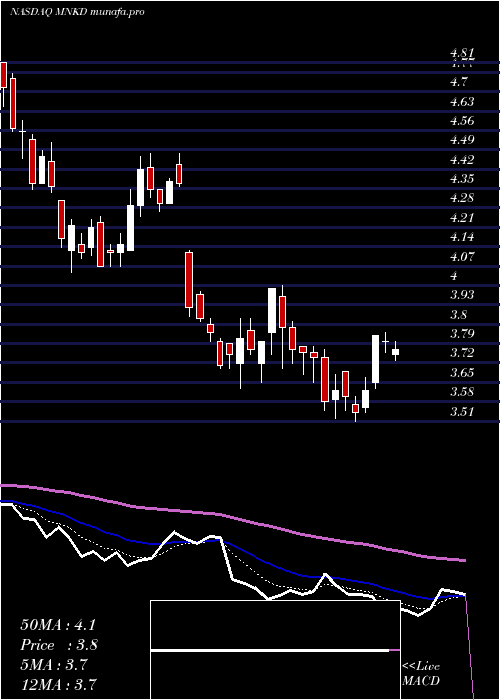The height and width of the screenshot is (700, 500).
Task: Click the last white candlestick on the chart
Action: [x=395, y=352]
